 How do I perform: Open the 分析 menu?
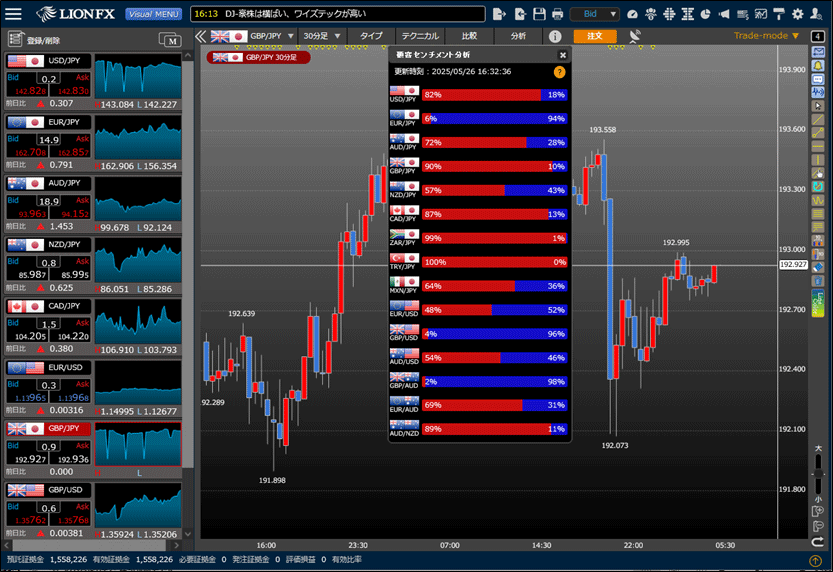pos(518,36)
